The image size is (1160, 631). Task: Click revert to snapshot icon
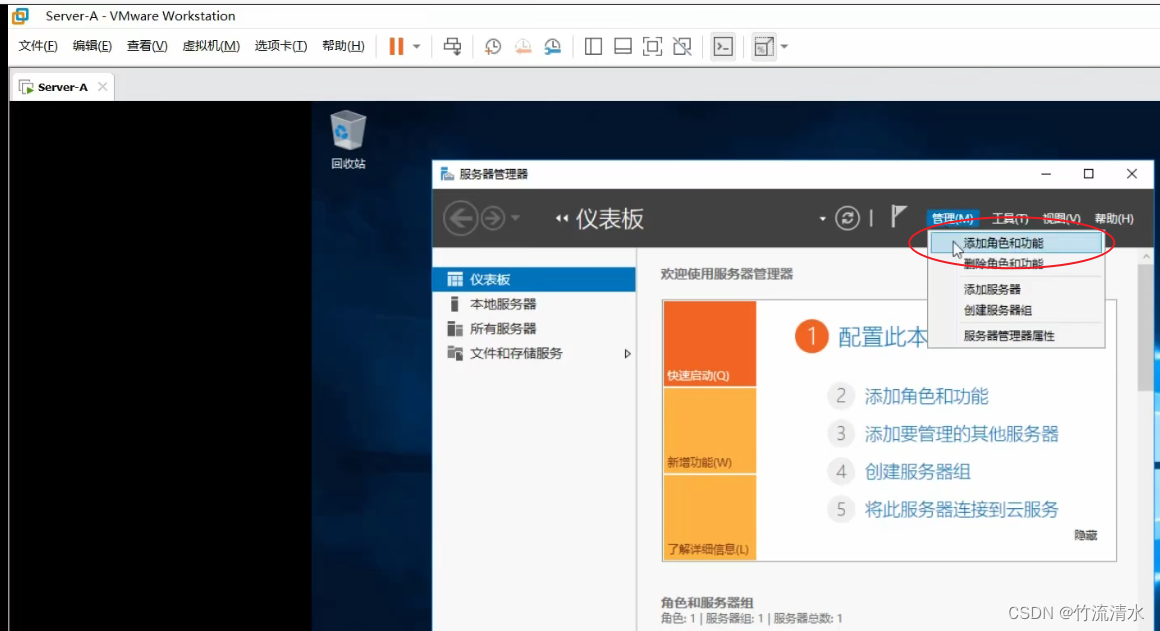click(x=523, y=47)
